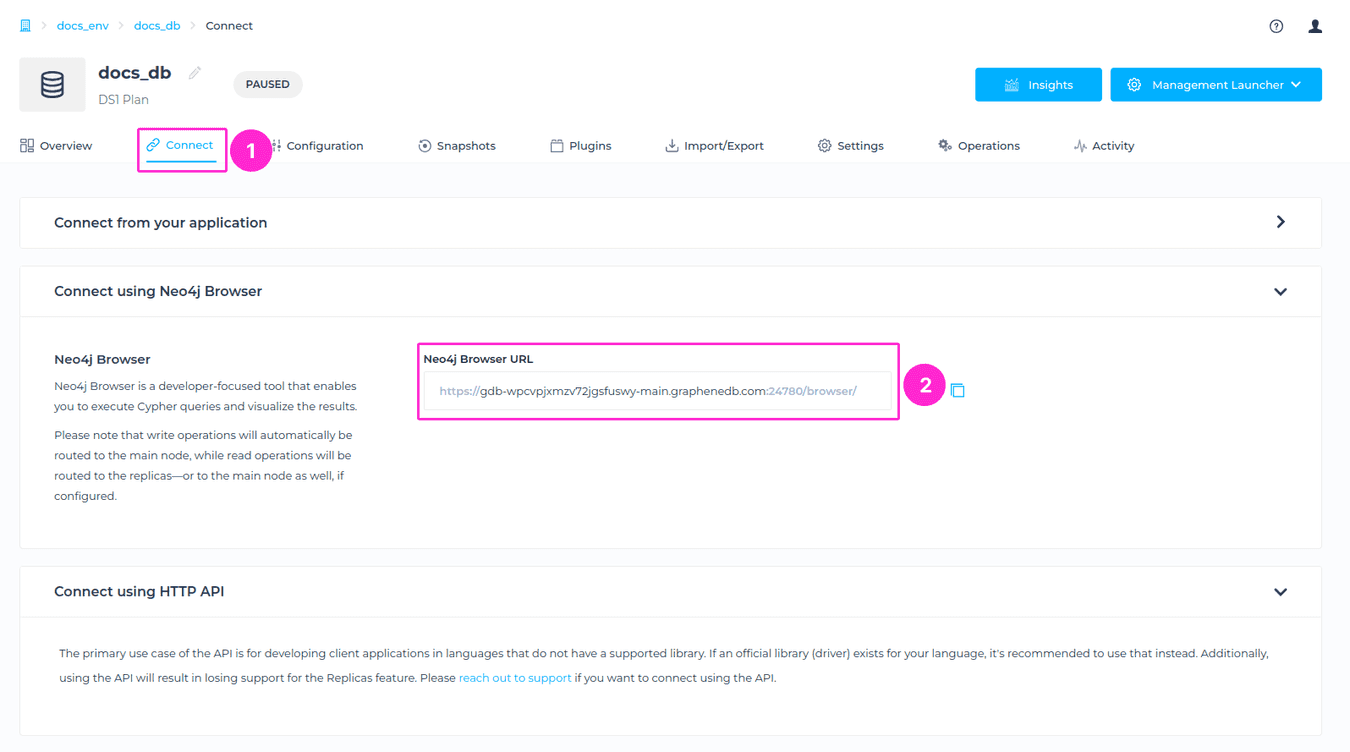Collapse the Connect using HTTP API section
Viewport: 1350px width, 752px height.
tap(1281, 591)
